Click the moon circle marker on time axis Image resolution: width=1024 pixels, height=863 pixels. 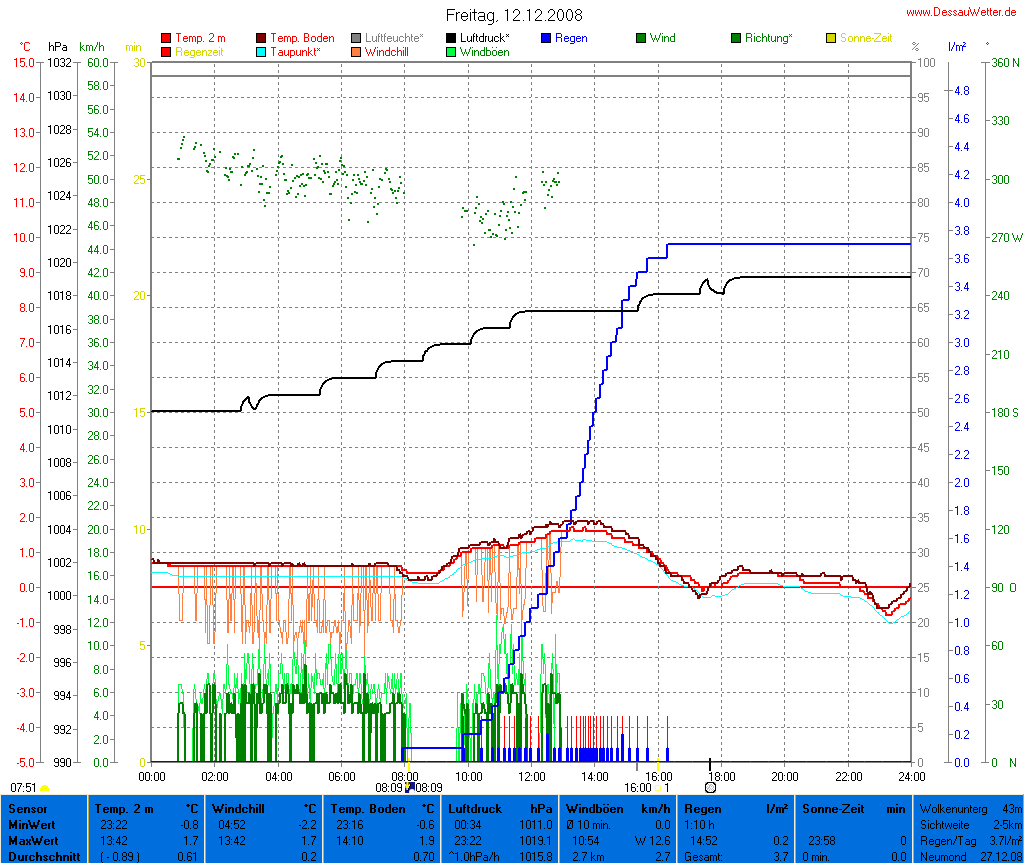click(x=710, y=788)
